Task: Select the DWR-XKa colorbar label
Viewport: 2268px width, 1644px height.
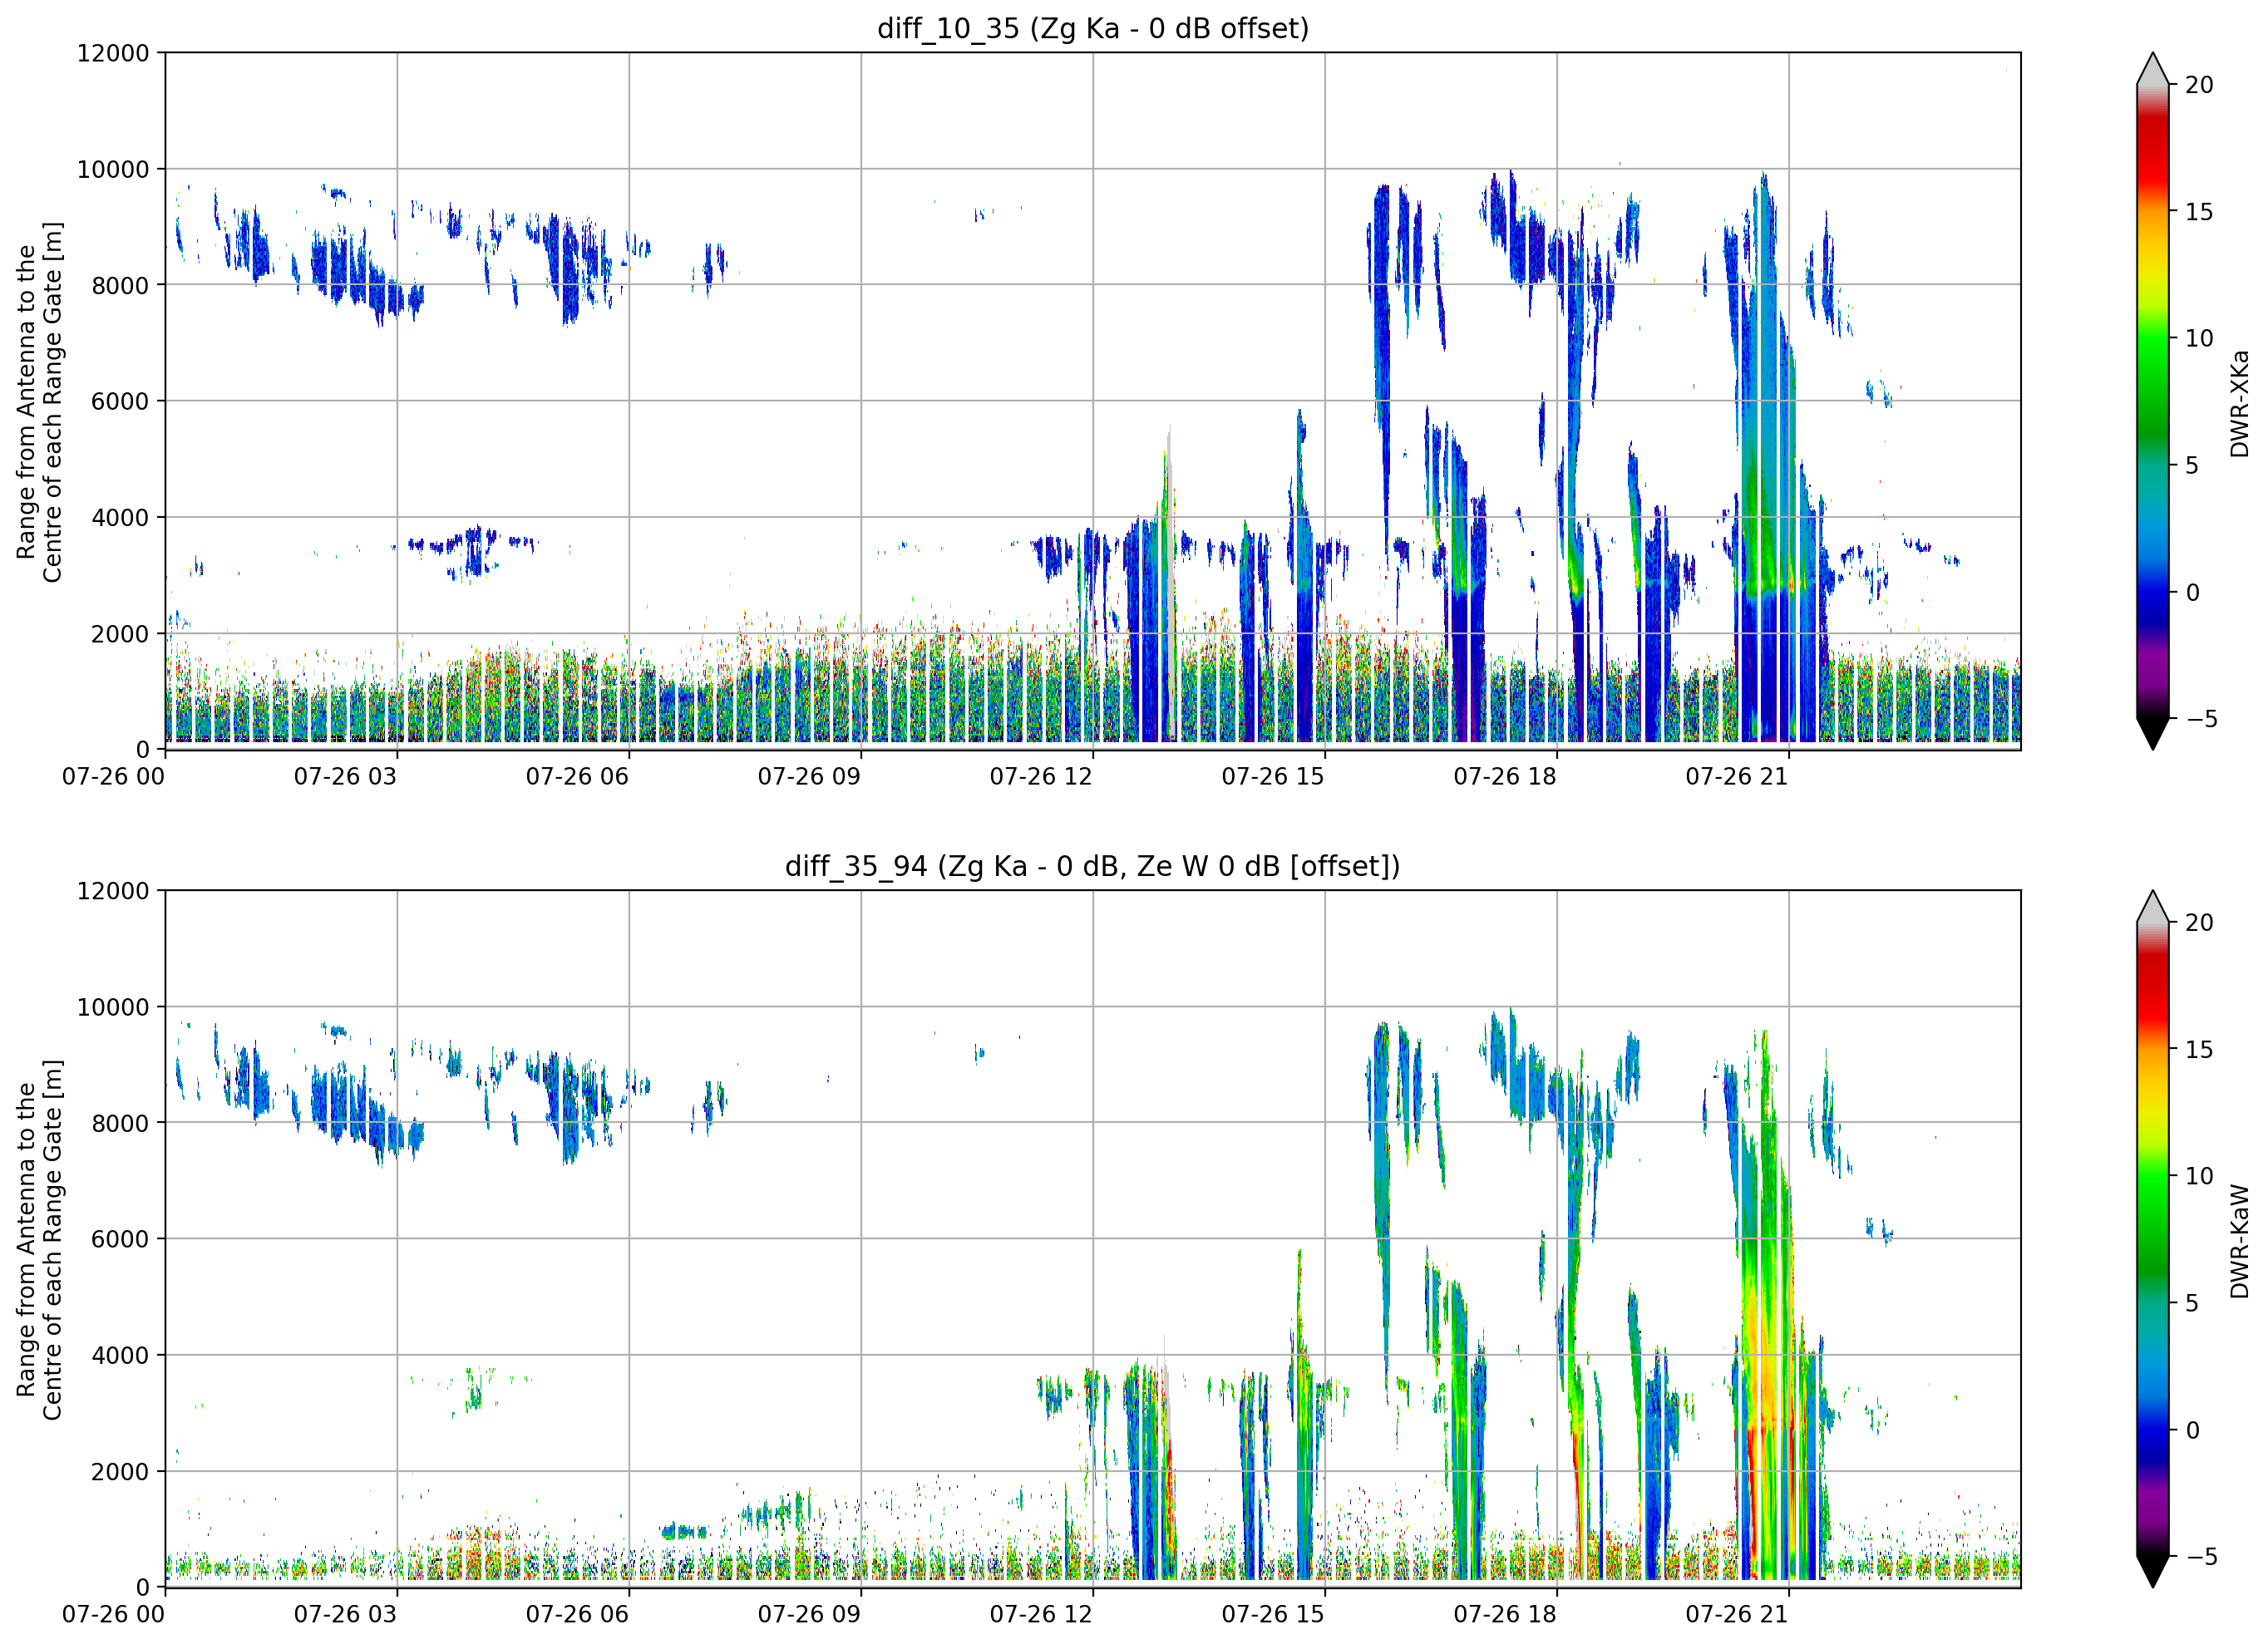Action: click(x=2239, y=403)
